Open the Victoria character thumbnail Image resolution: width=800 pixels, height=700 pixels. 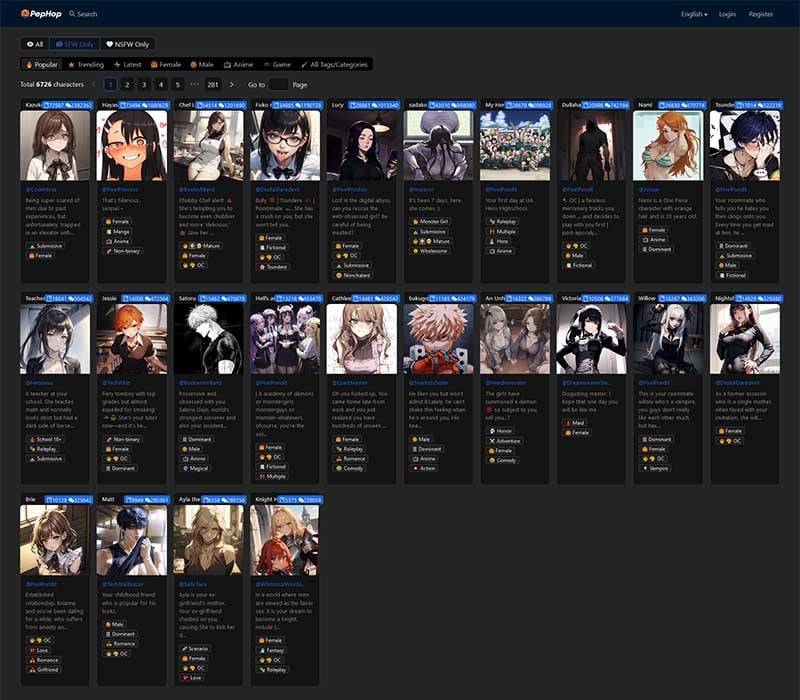pyautogui.click(x=591, y=339)
